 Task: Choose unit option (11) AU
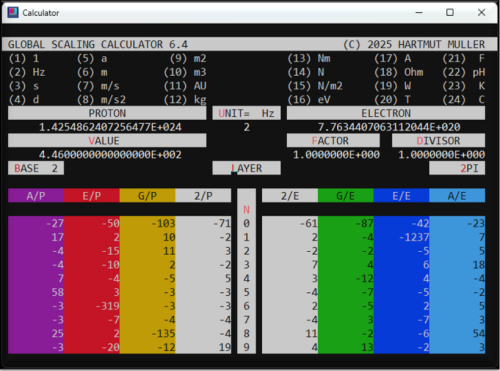tap(185, 86)
